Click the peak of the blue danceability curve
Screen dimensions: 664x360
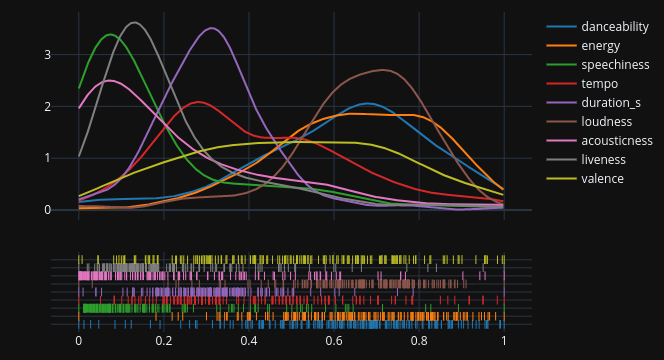[x=367, y=103]
